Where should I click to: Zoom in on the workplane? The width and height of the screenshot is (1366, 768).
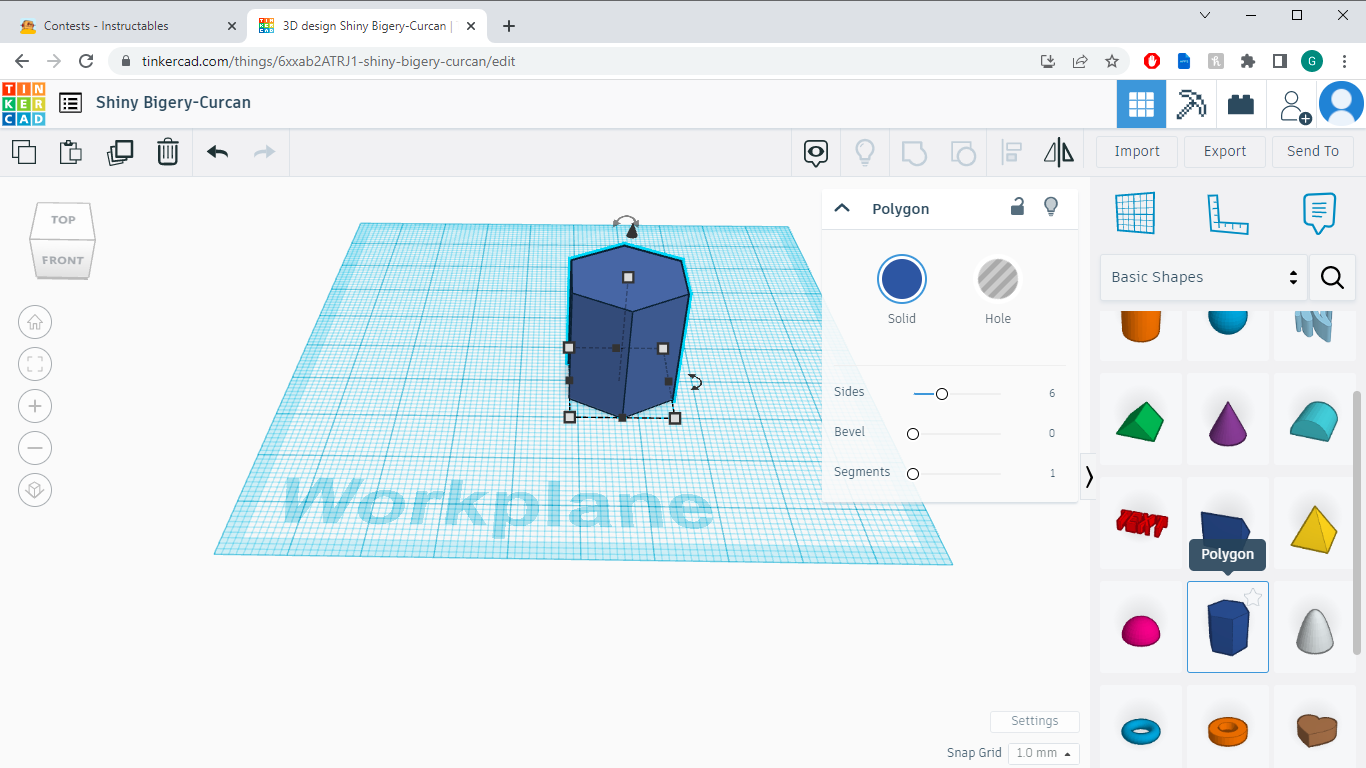click(35, 406)
